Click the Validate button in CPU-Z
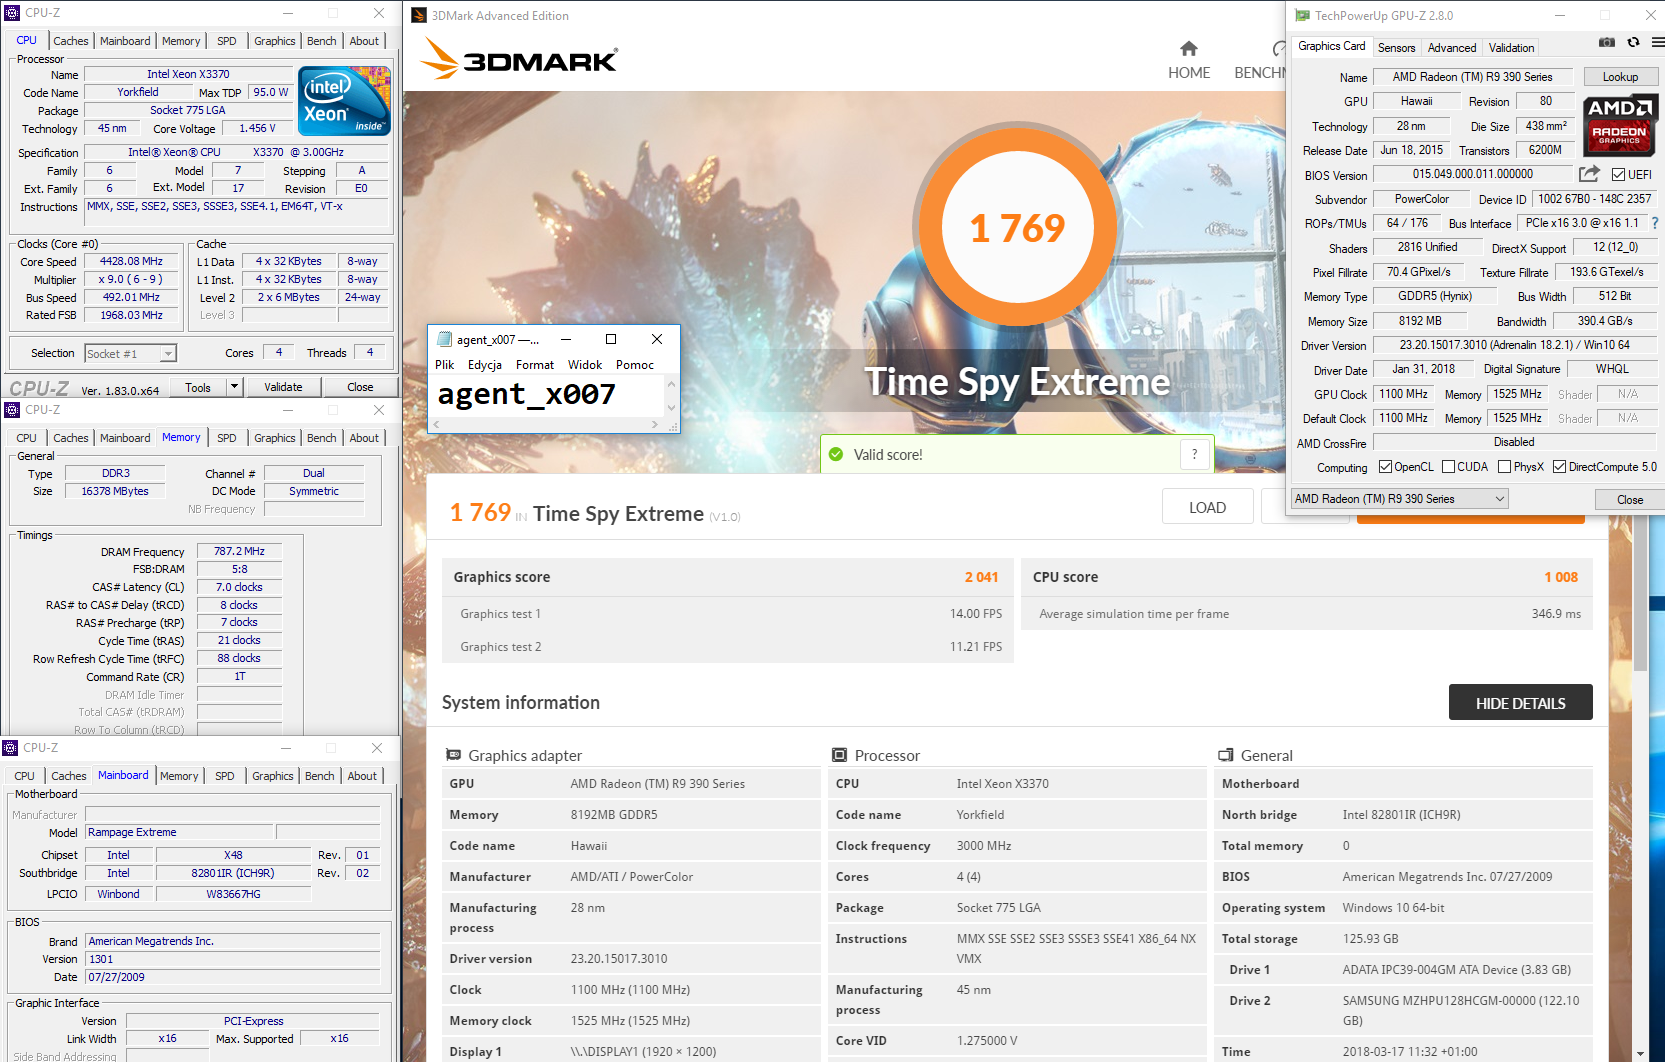 coord(283,387)
